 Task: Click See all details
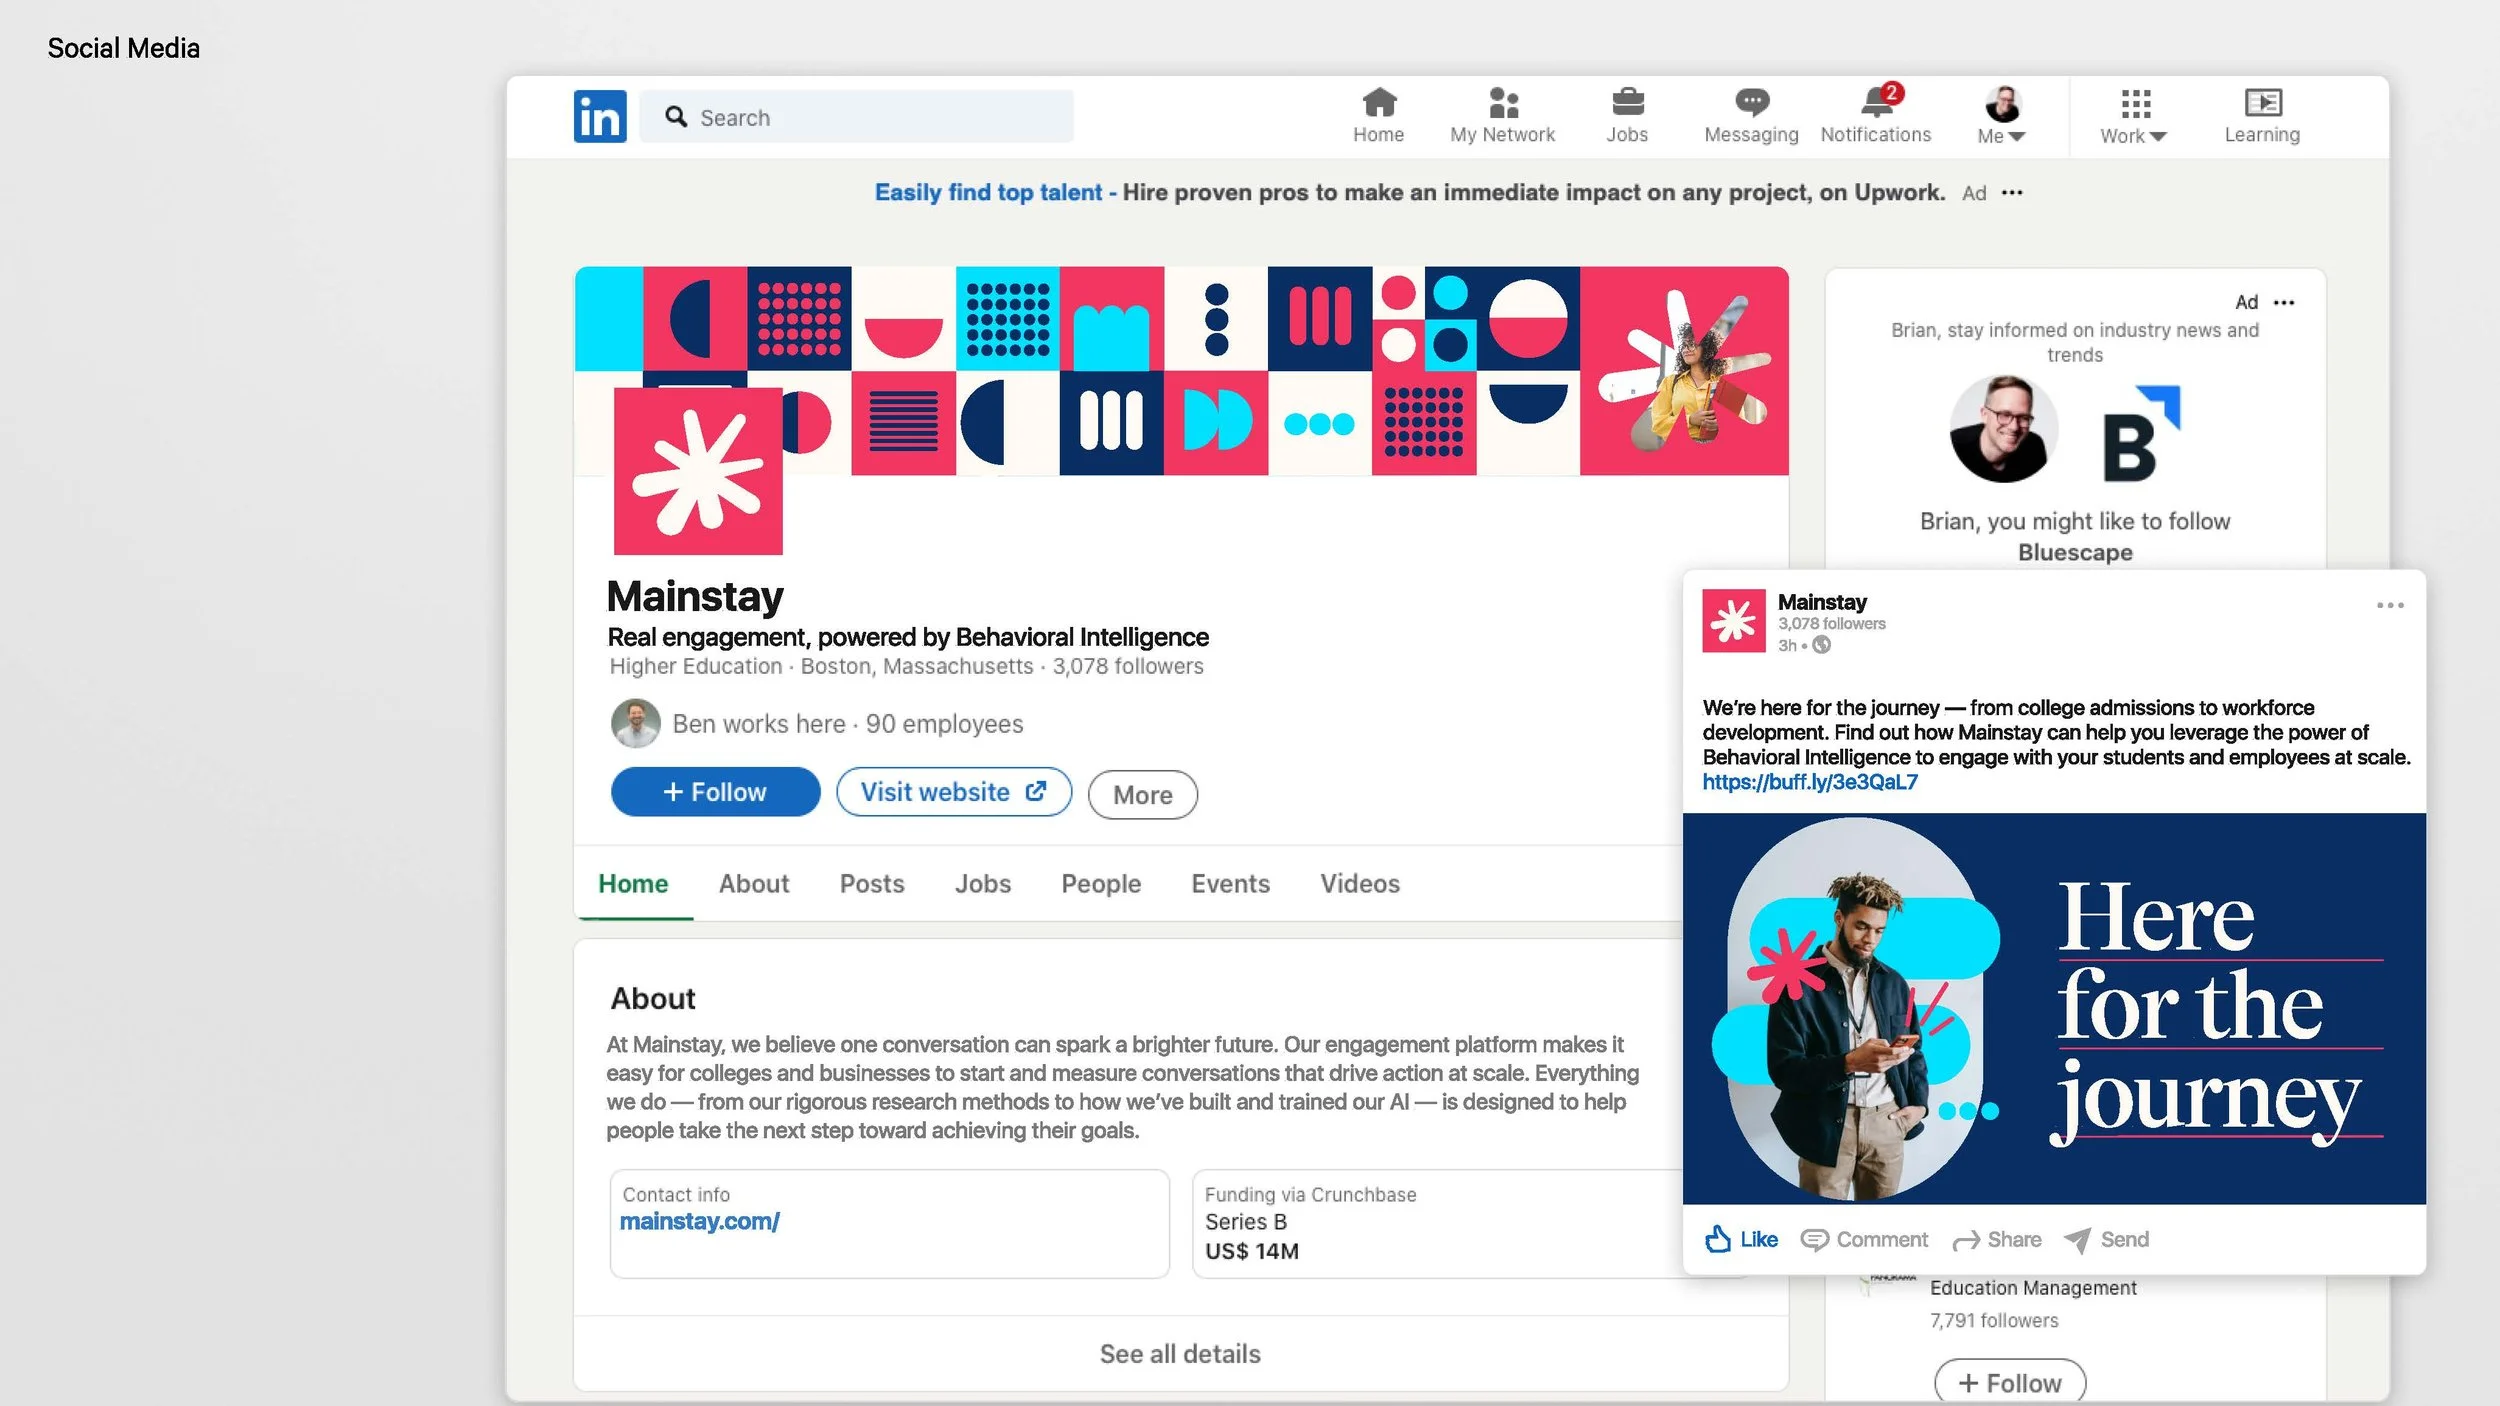pyautogui.click(x=1180, y=1354)
